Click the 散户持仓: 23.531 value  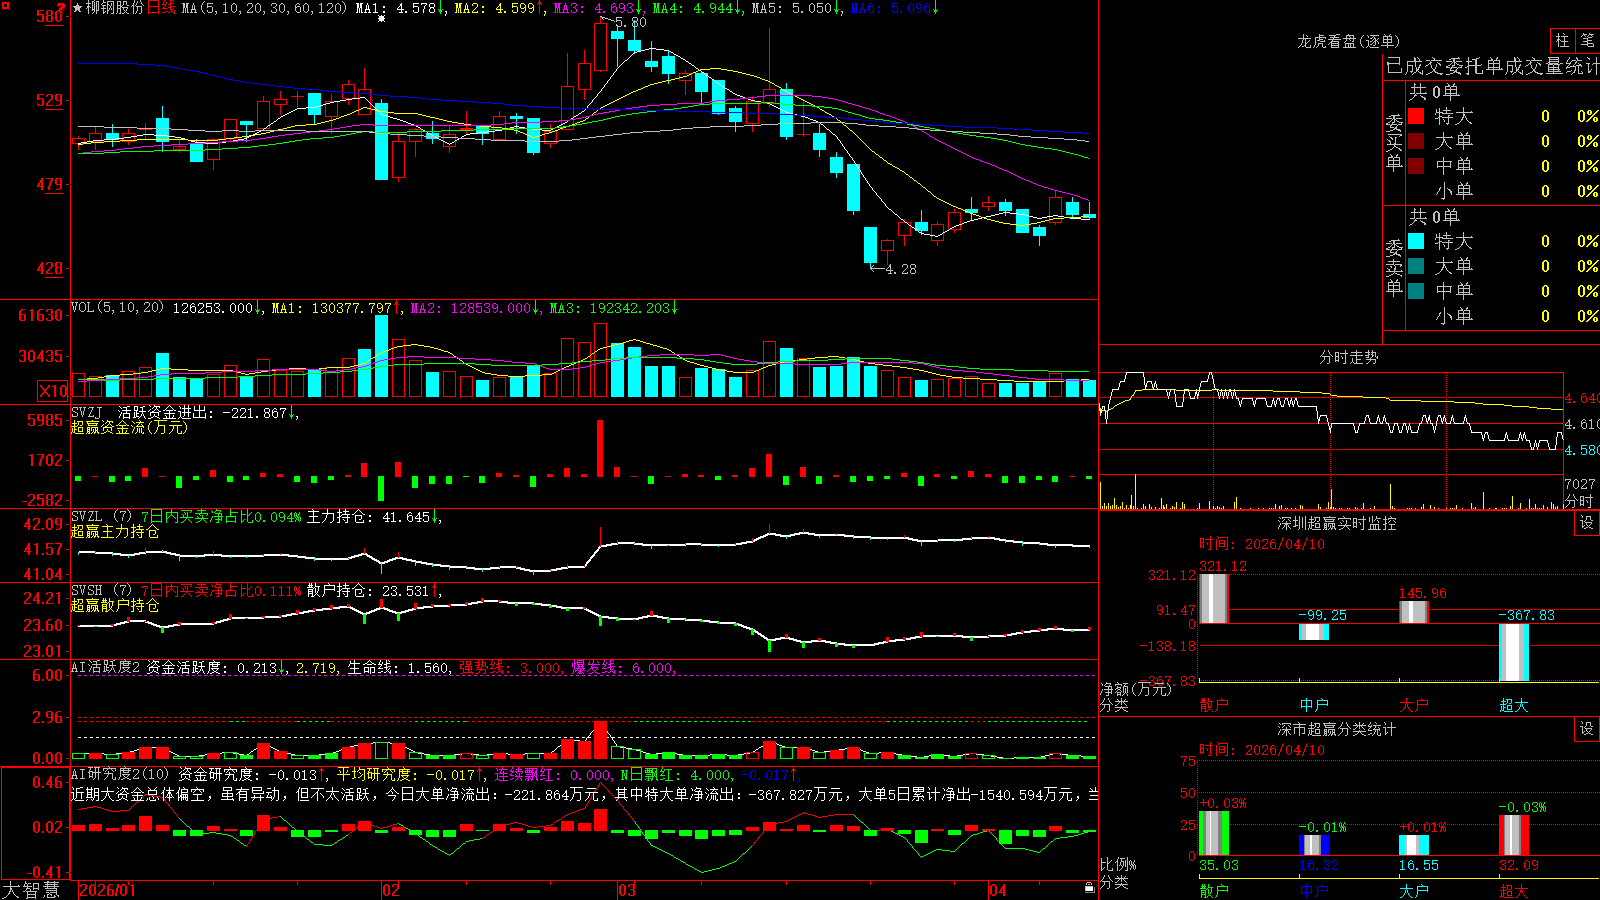tap(368, 591)
